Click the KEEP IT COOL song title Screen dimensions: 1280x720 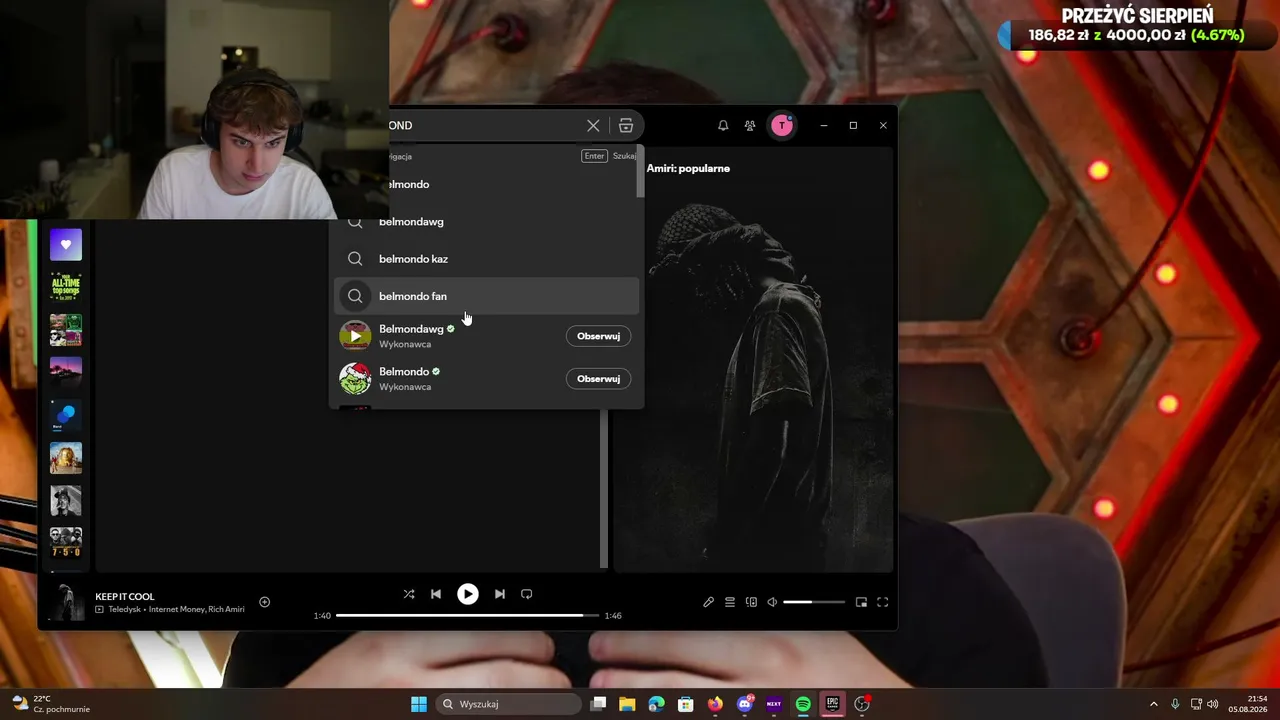click(125, 597)
